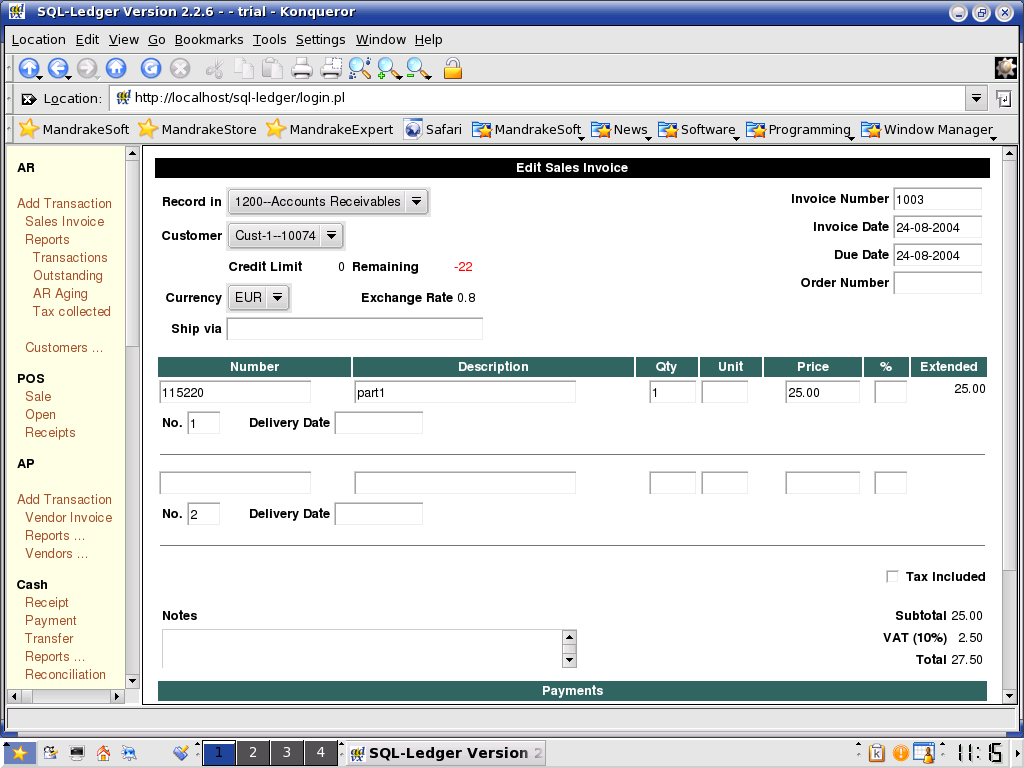Image resolution: width=1024 pixels, height=768 pixels.
Task: Click the Home icon in the toolbar
Action: click(x=116, y=68)
